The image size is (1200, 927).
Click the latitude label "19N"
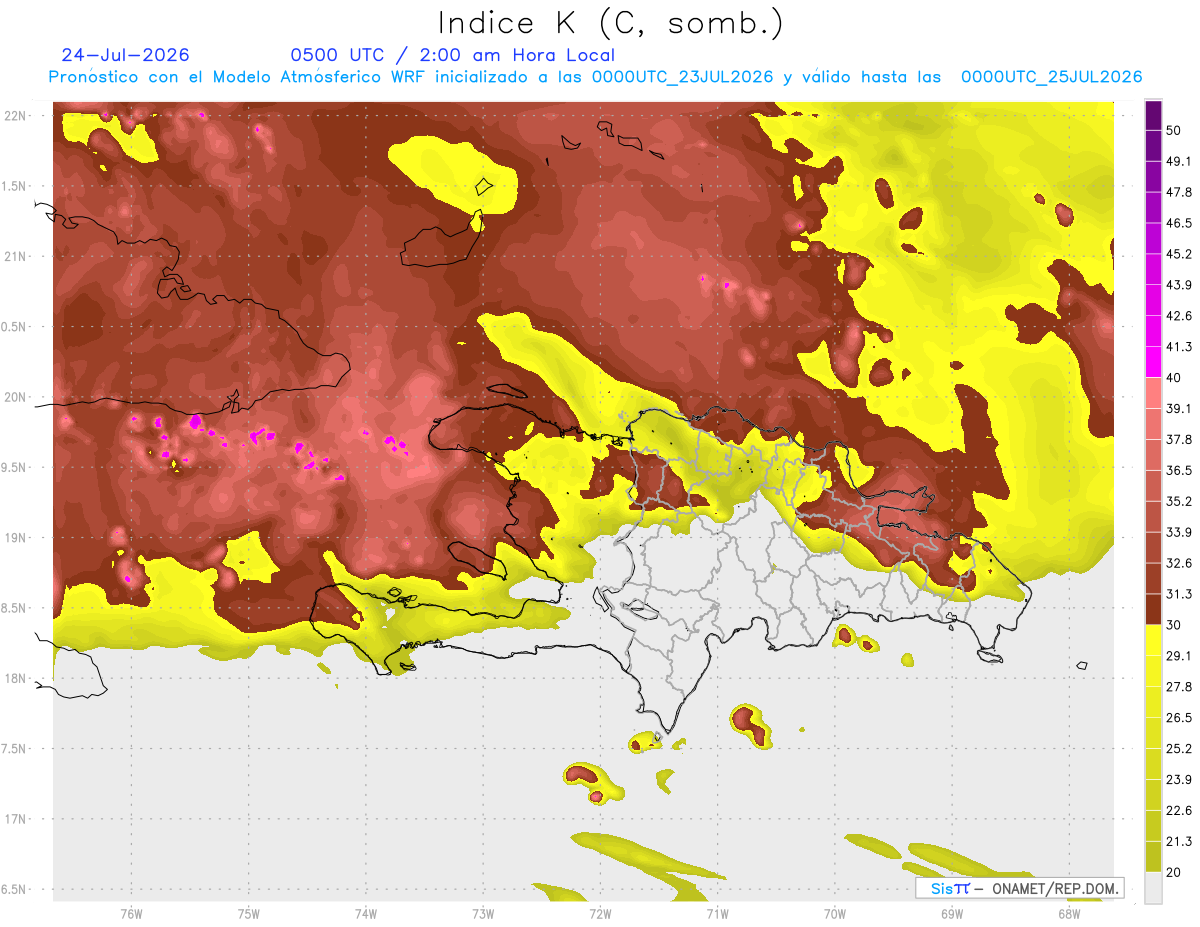point(15,537)
